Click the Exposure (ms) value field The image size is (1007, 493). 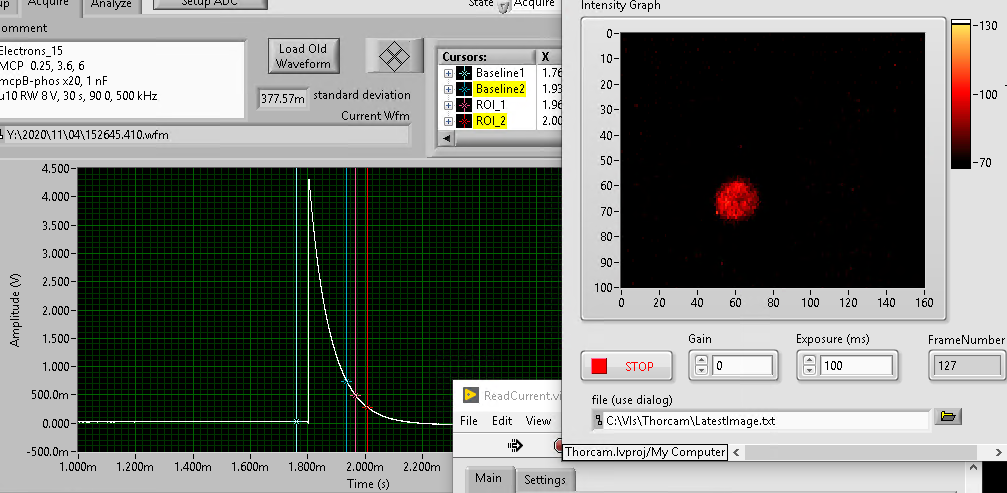tap(856, 366)
